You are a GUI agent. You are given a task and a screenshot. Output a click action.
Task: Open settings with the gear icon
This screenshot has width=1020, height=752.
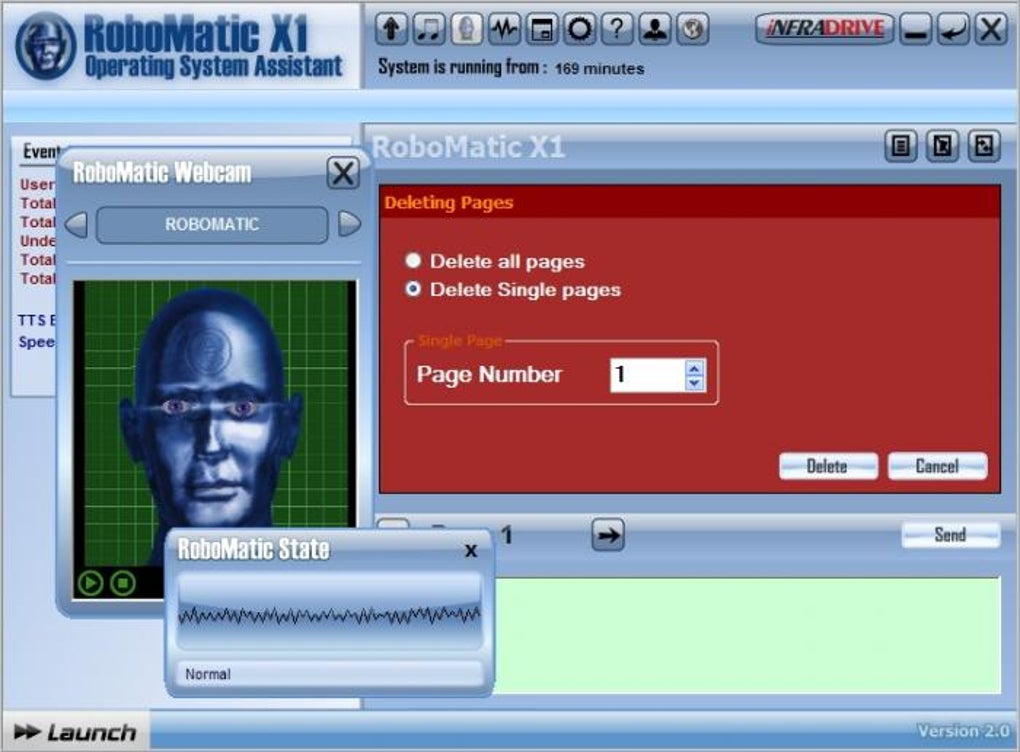pos(580,29)
